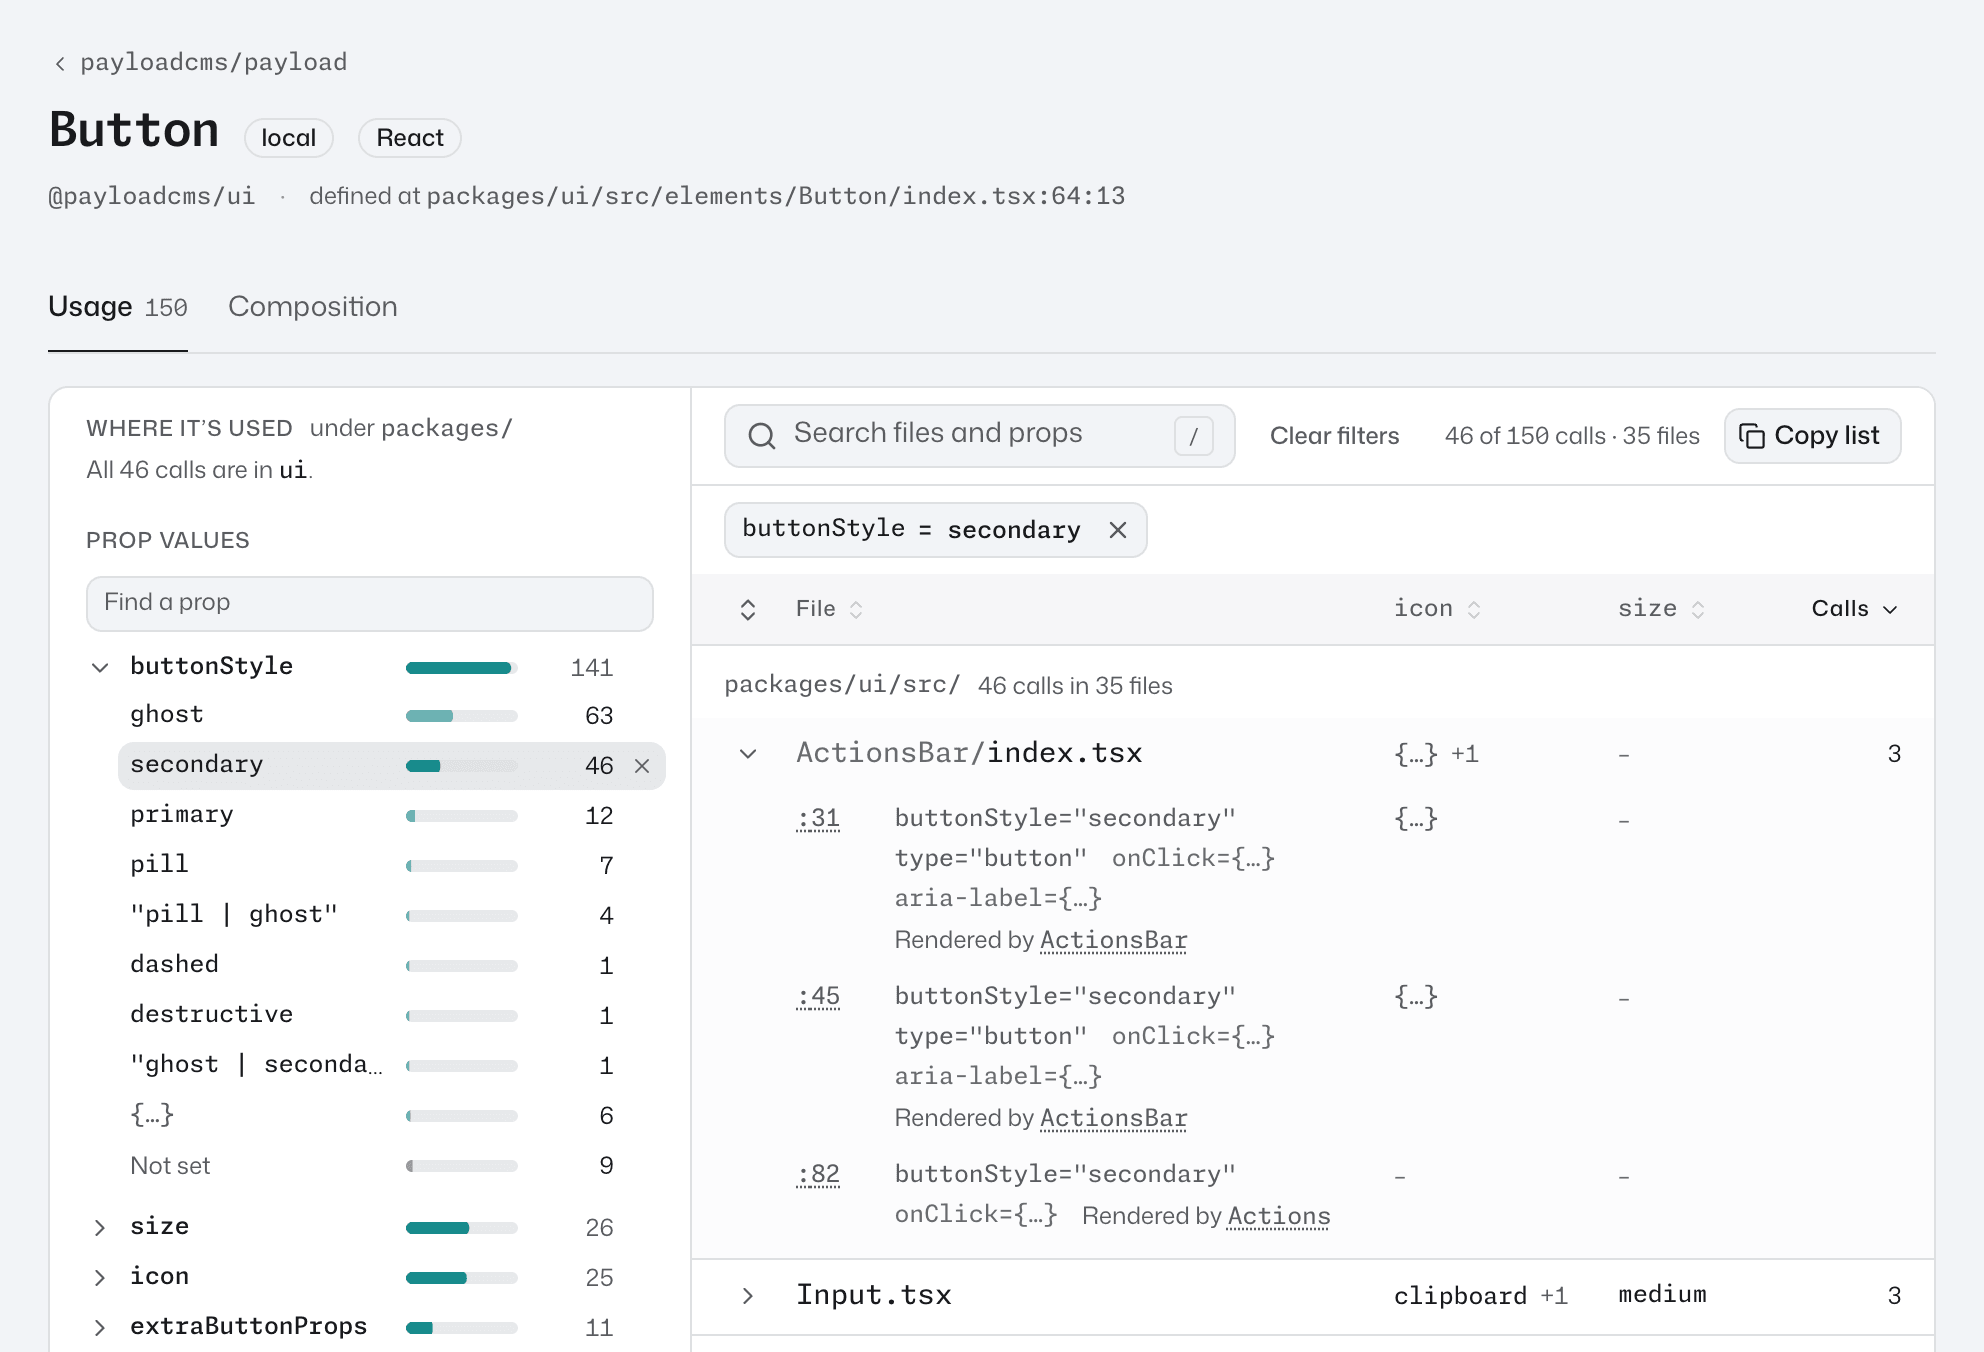
Task: Collapse the buttonStyle prop group
Action: click(x=100, y=667)
